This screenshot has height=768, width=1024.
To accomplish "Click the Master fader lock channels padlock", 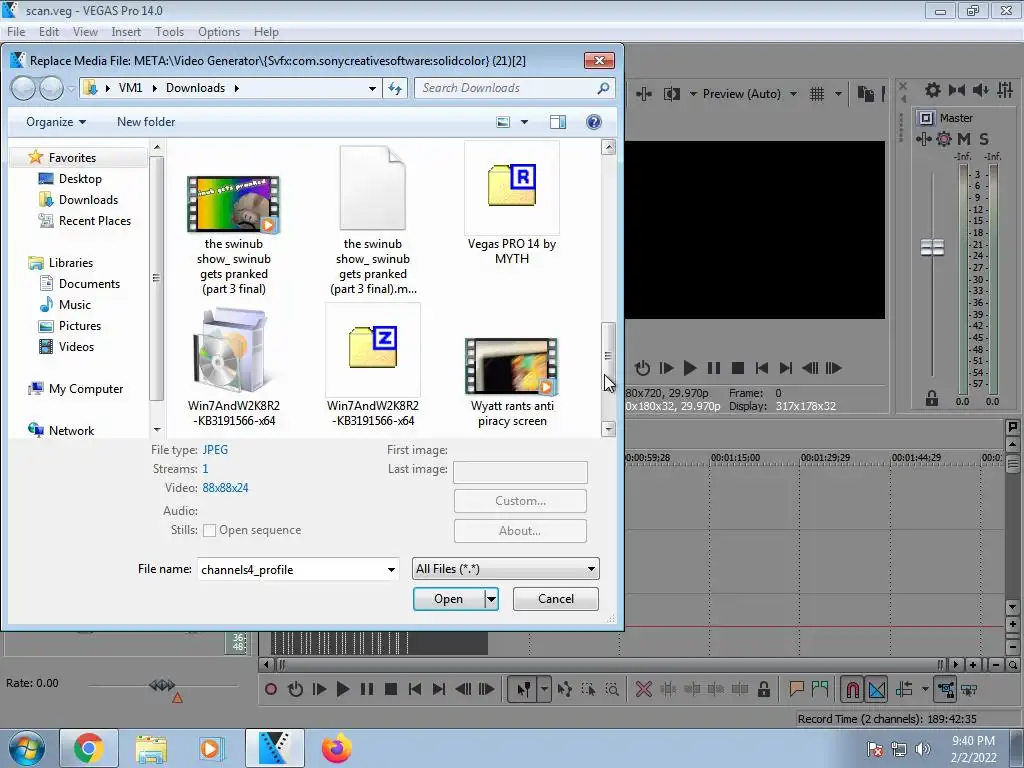I will pyautogui.click(x=932, y=398).
